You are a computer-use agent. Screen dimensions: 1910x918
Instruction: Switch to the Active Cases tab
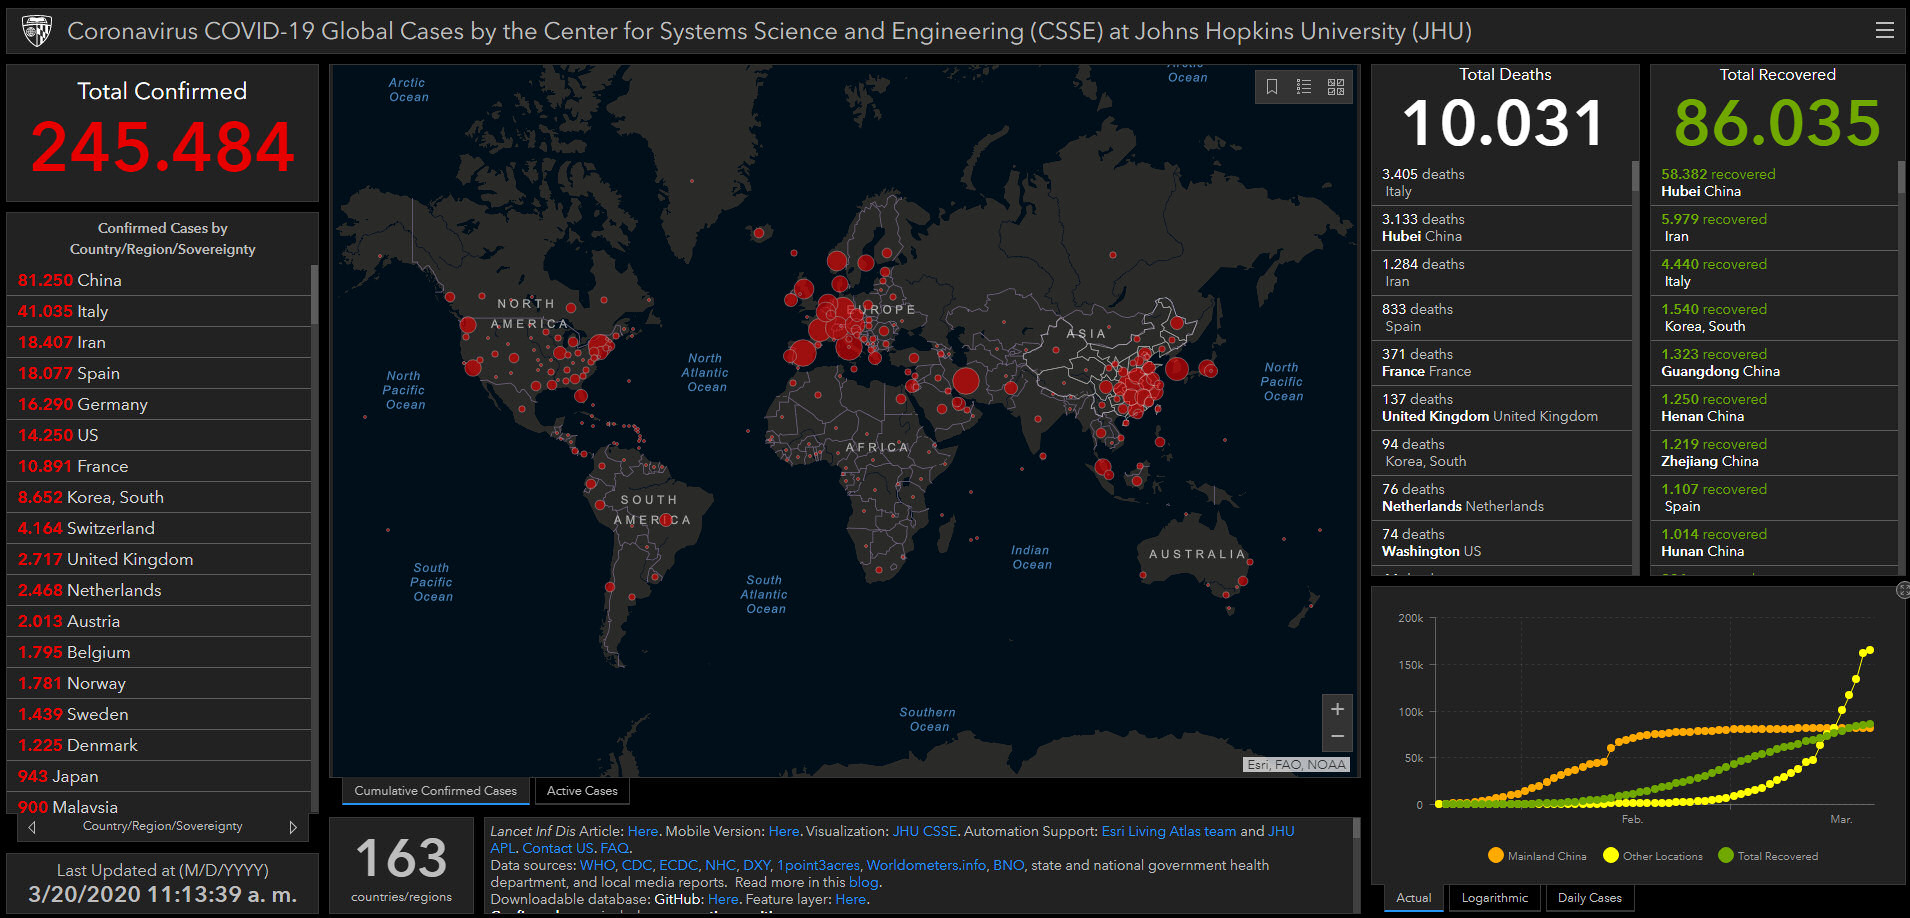582,791
